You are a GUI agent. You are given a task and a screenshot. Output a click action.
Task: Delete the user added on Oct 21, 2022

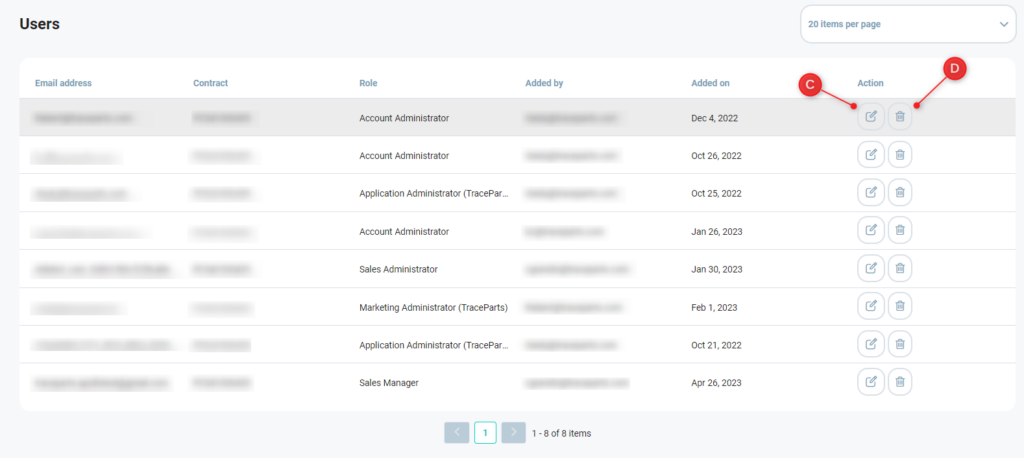(900, 344)
